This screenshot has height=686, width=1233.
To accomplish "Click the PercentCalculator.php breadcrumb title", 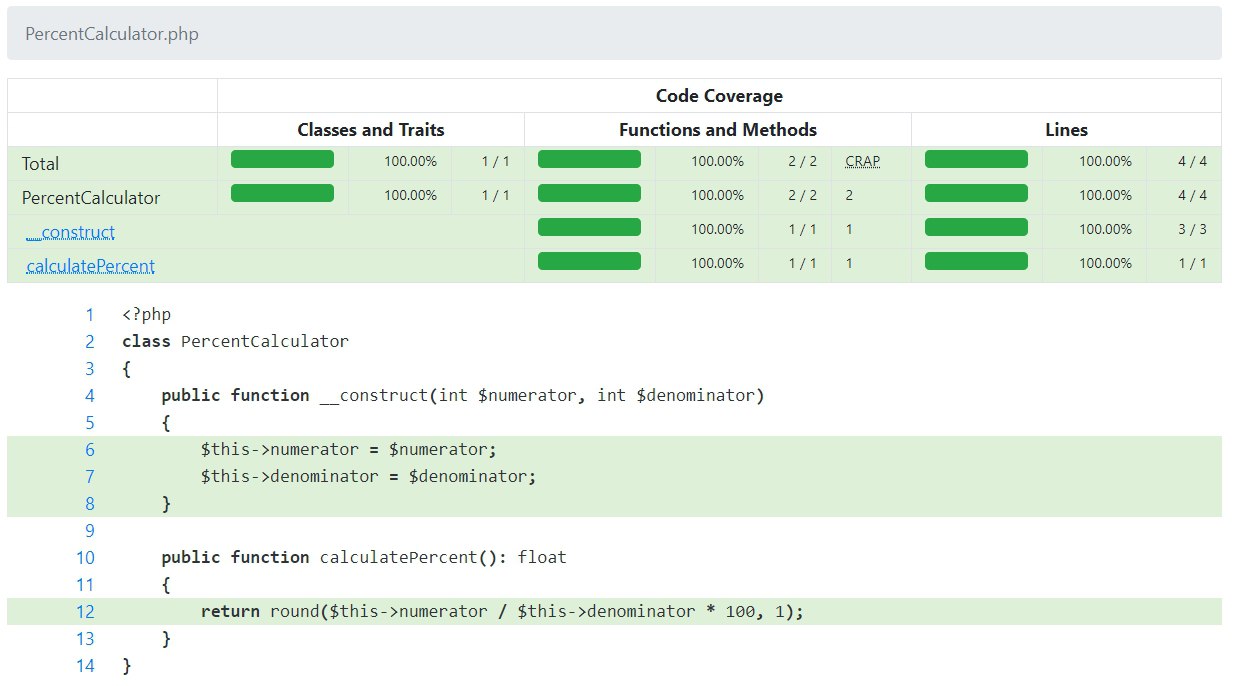I will tap(112, 34).
